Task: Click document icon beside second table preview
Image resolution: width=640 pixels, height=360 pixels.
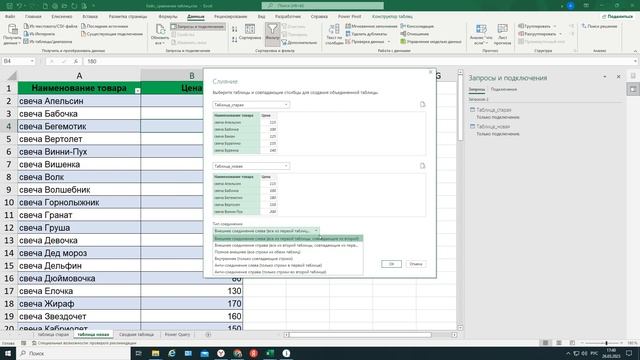Action: click(422, 166)
